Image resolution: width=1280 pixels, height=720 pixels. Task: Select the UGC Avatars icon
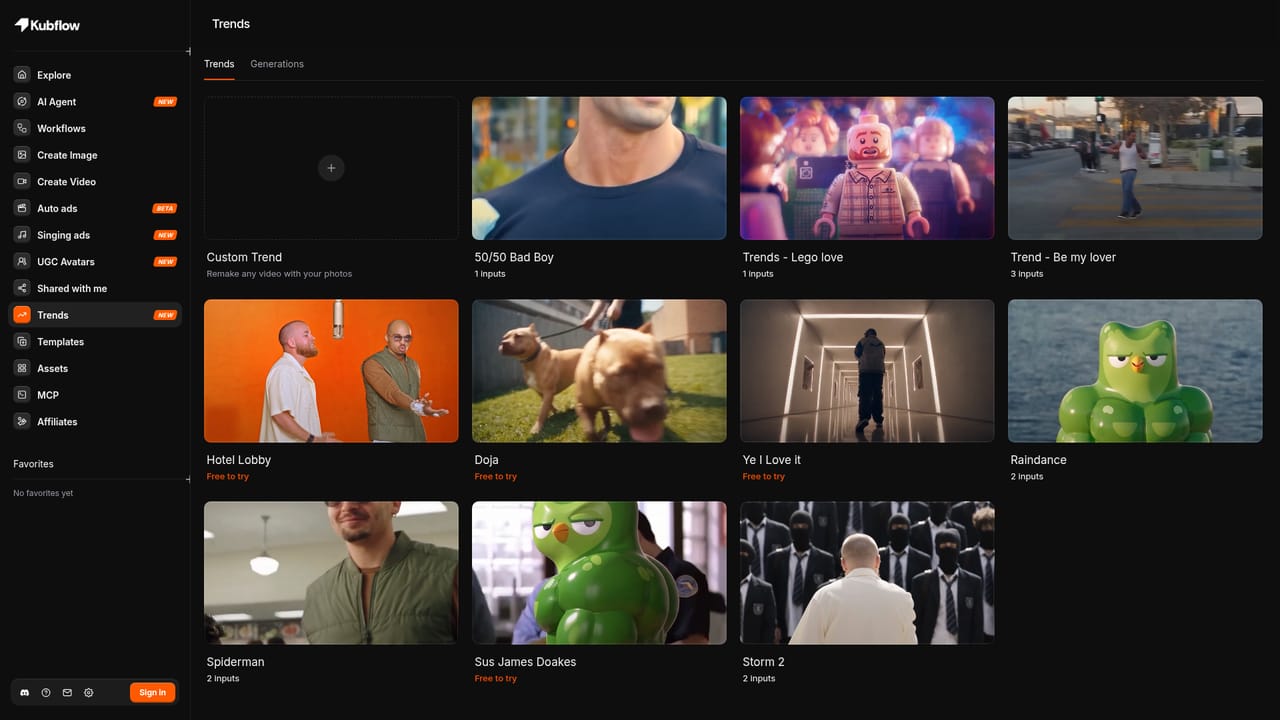(x=22, y=262)
